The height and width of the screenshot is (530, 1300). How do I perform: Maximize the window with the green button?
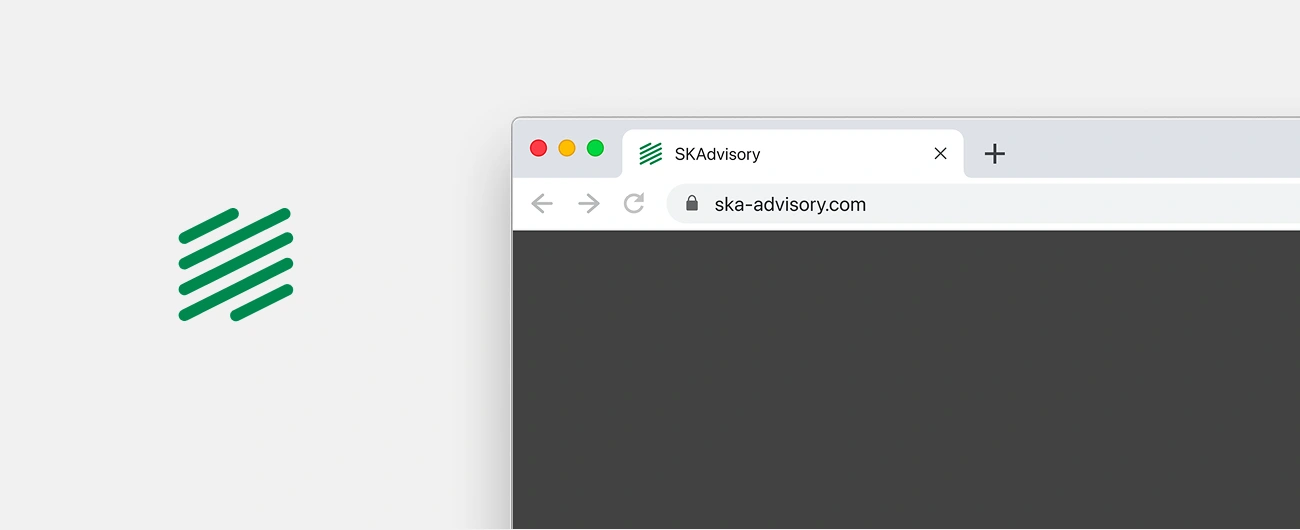coord(595,148)
